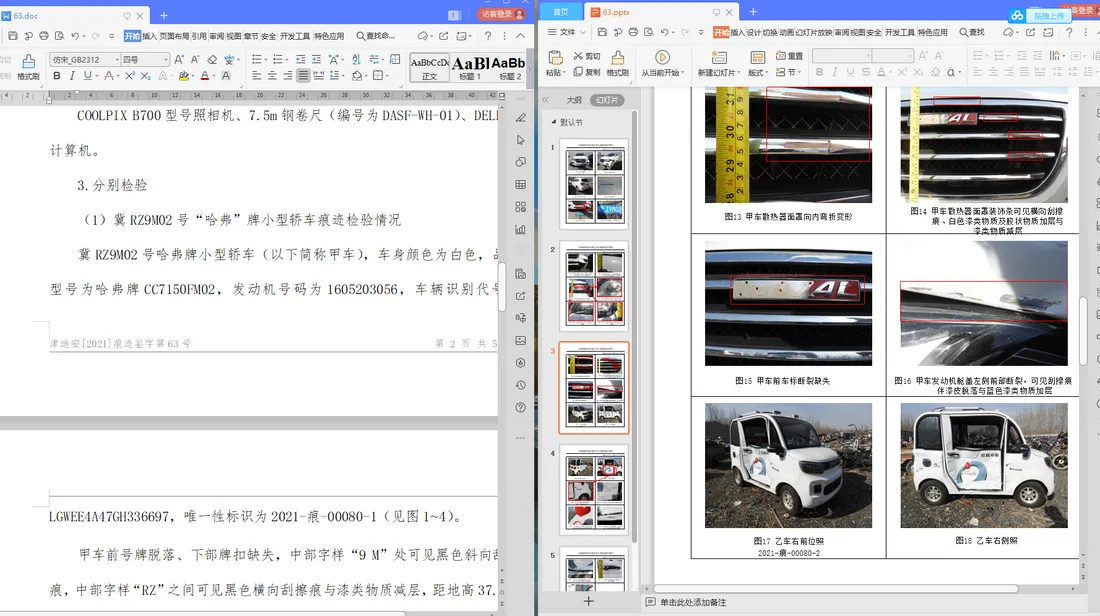Switch slide panel to Outline (大纲) view
The width and height of the screenshot is (1100, 616).
tap(574, 100)
